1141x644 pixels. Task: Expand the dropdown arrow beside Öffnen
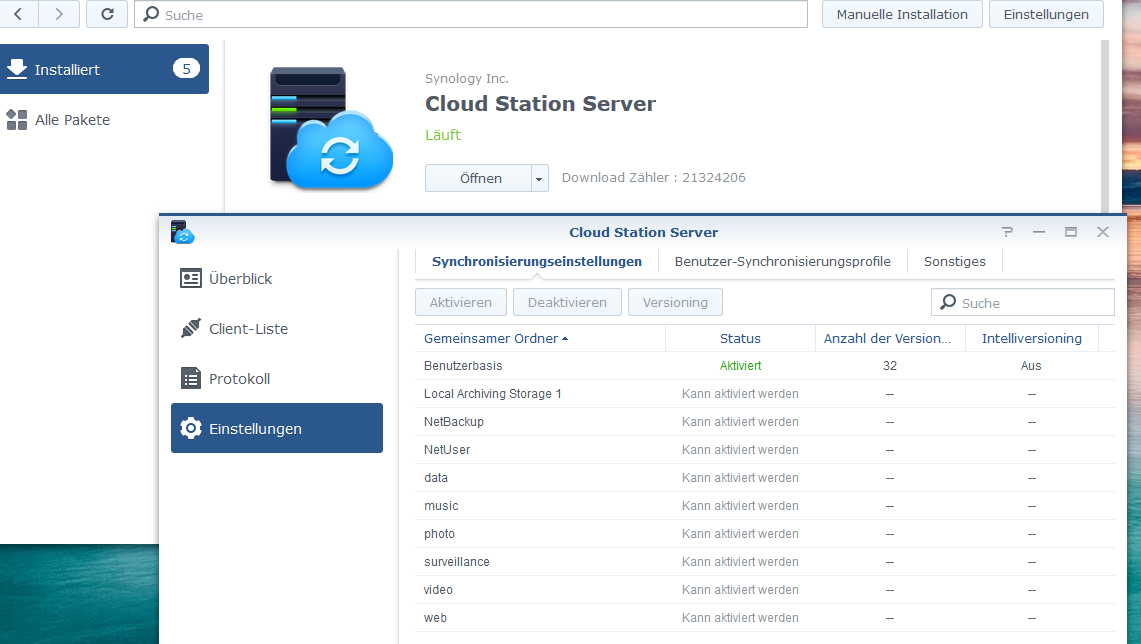[x=540, y=179]
